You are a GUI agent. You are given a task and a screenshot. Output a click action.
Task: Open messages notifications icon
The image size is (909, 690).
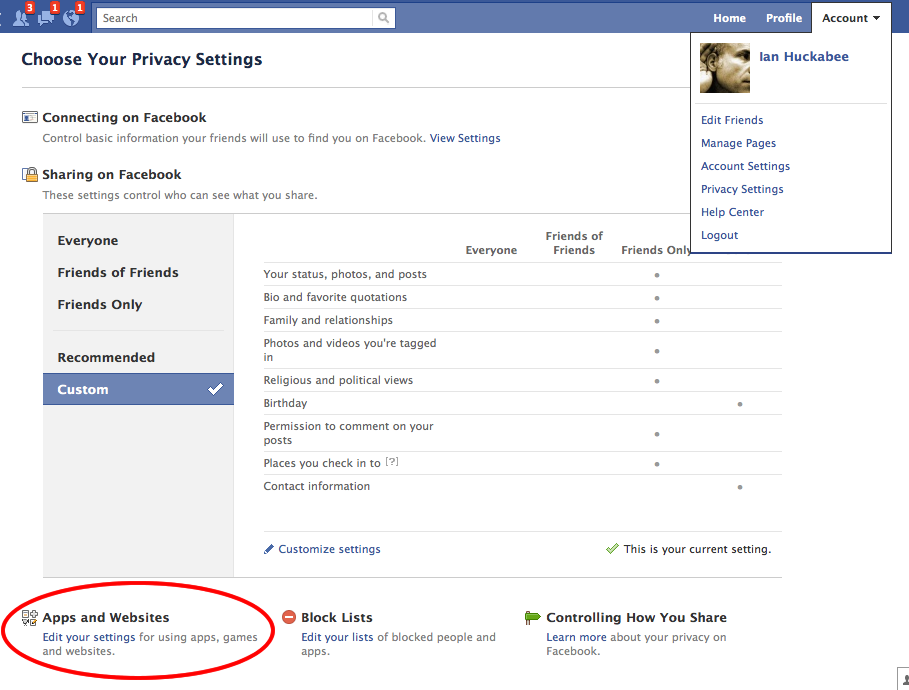pos(46,17)
